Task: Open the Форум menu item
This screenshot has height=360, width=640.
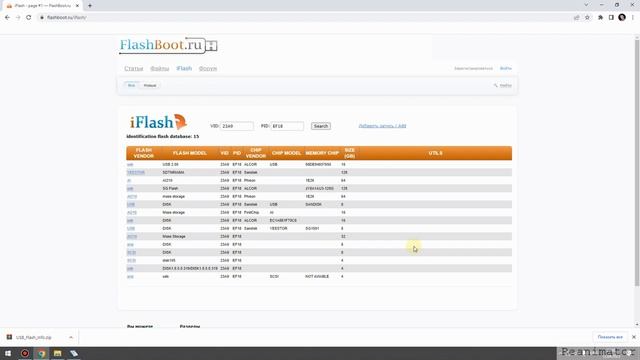Action: 208,69
